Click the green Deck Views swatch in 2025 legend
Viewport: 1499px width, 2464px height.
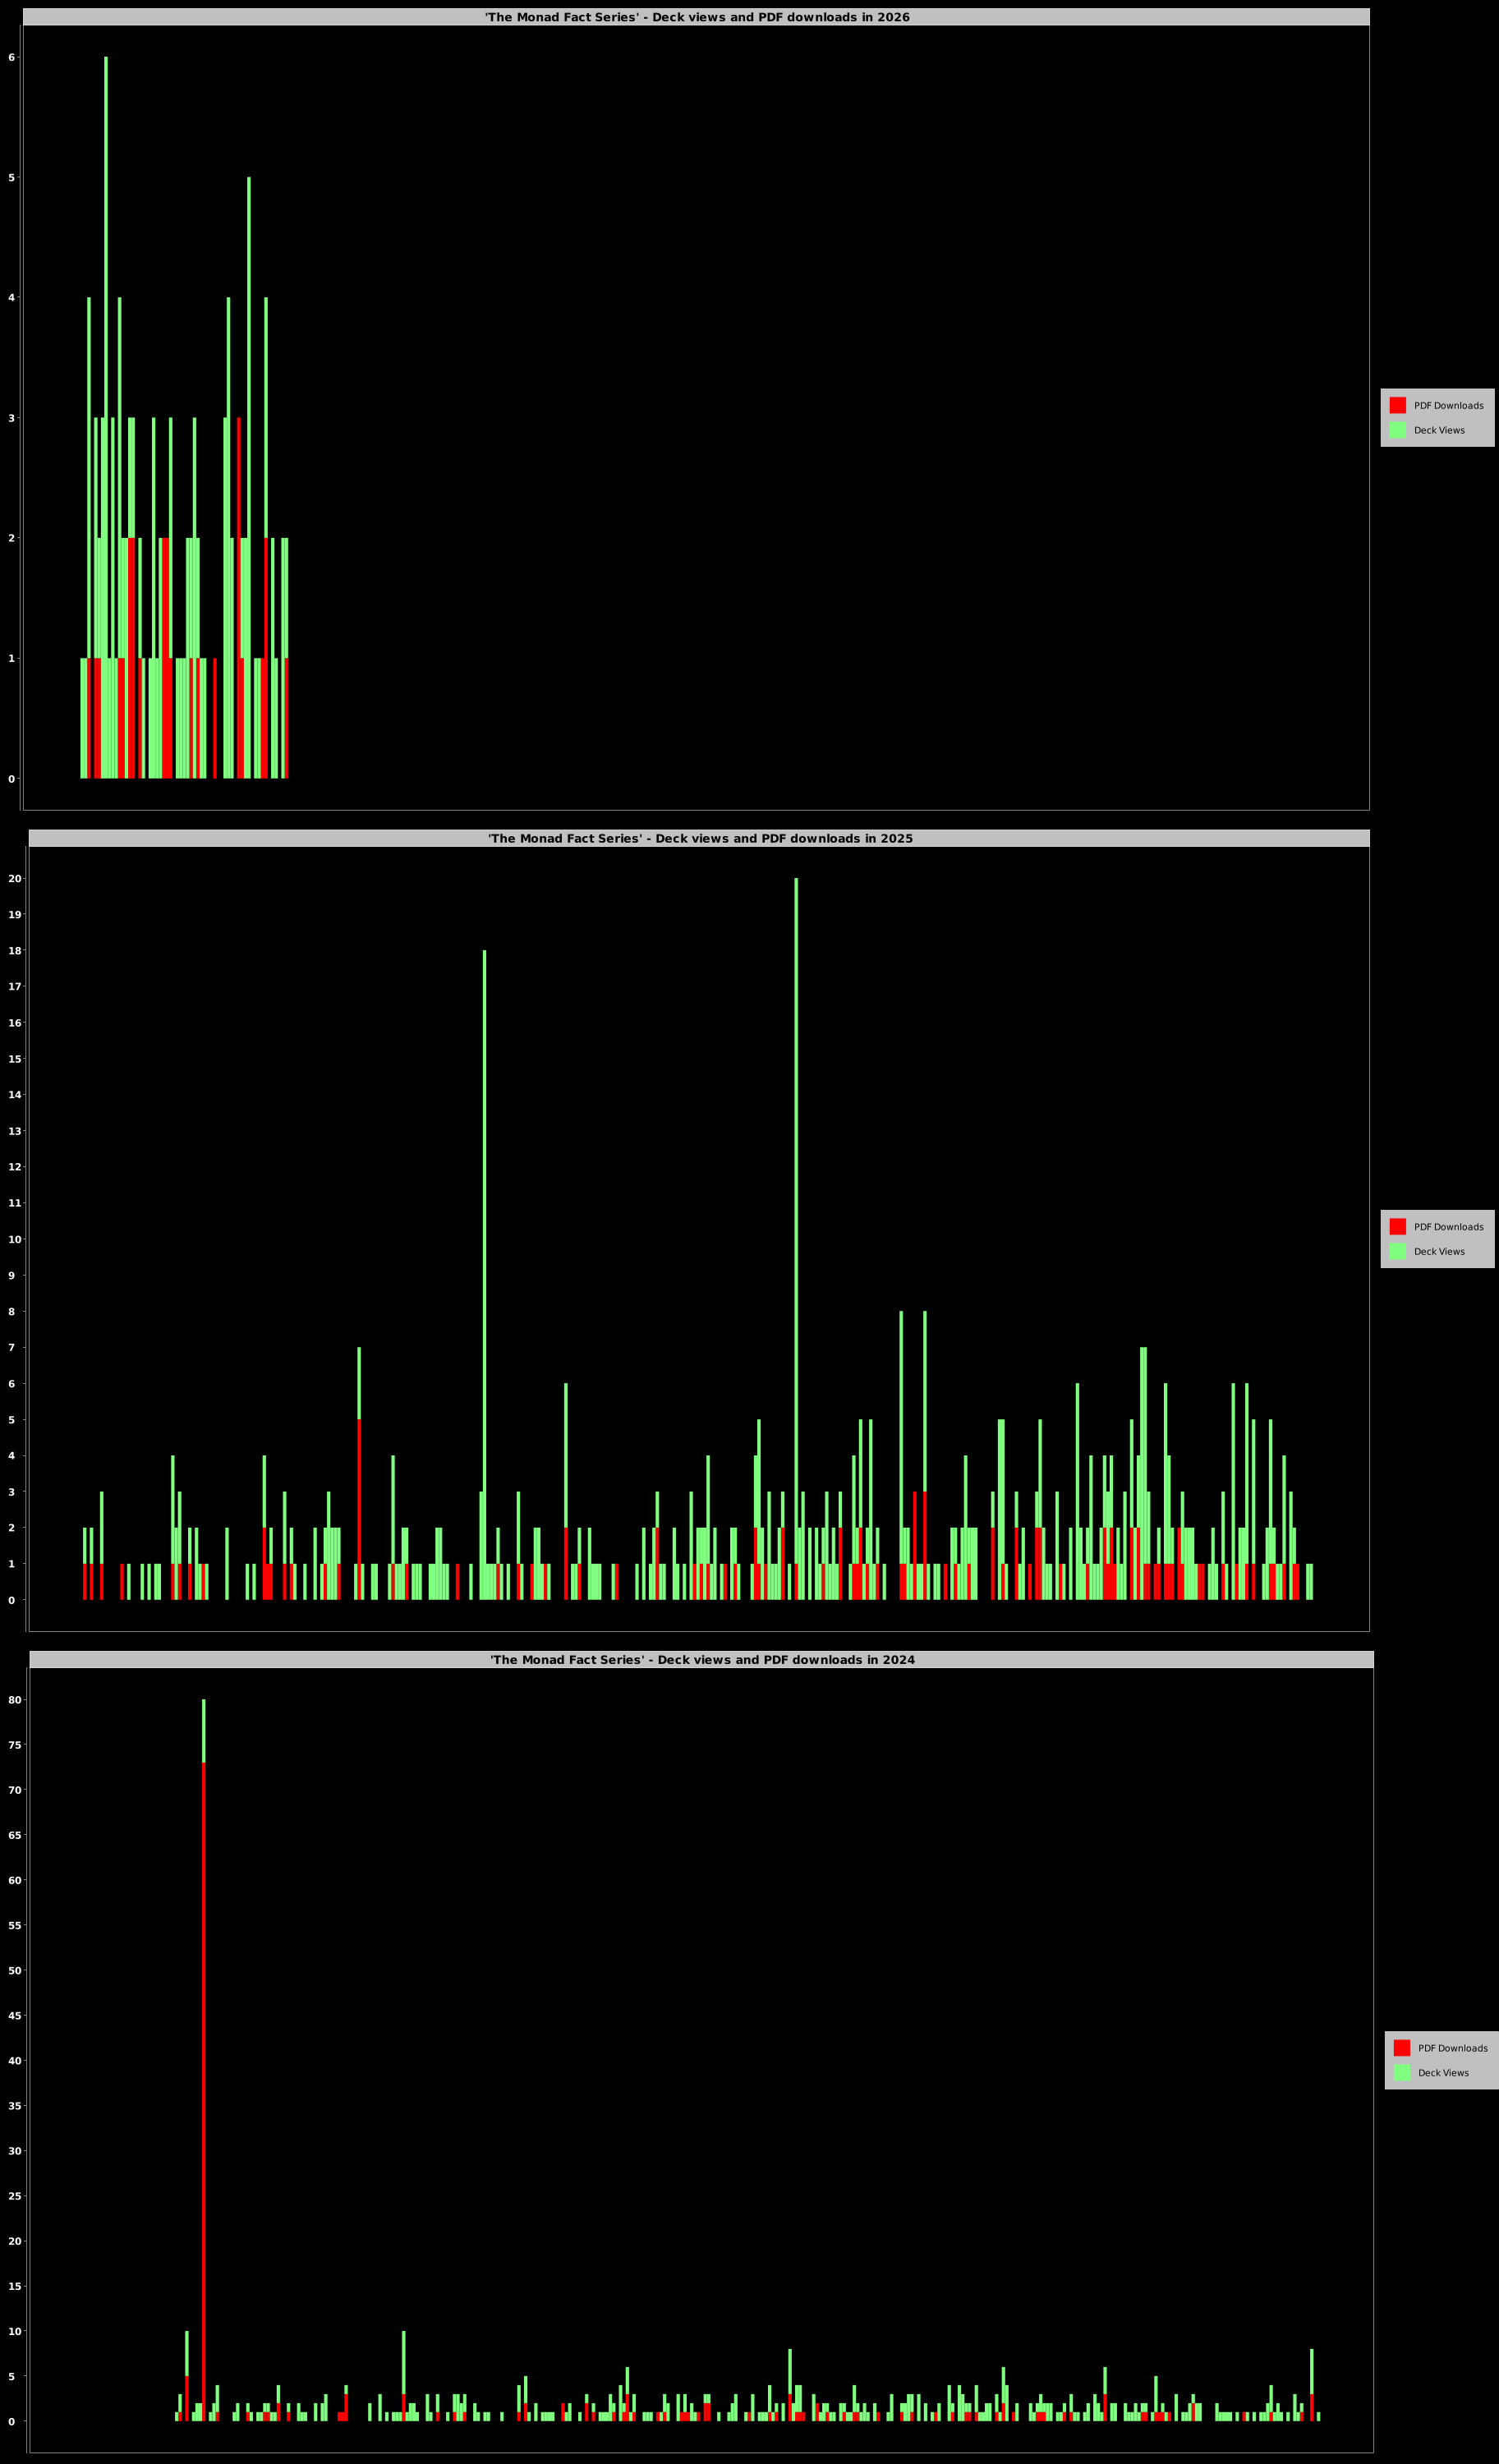click(x=1397, y=1251)
